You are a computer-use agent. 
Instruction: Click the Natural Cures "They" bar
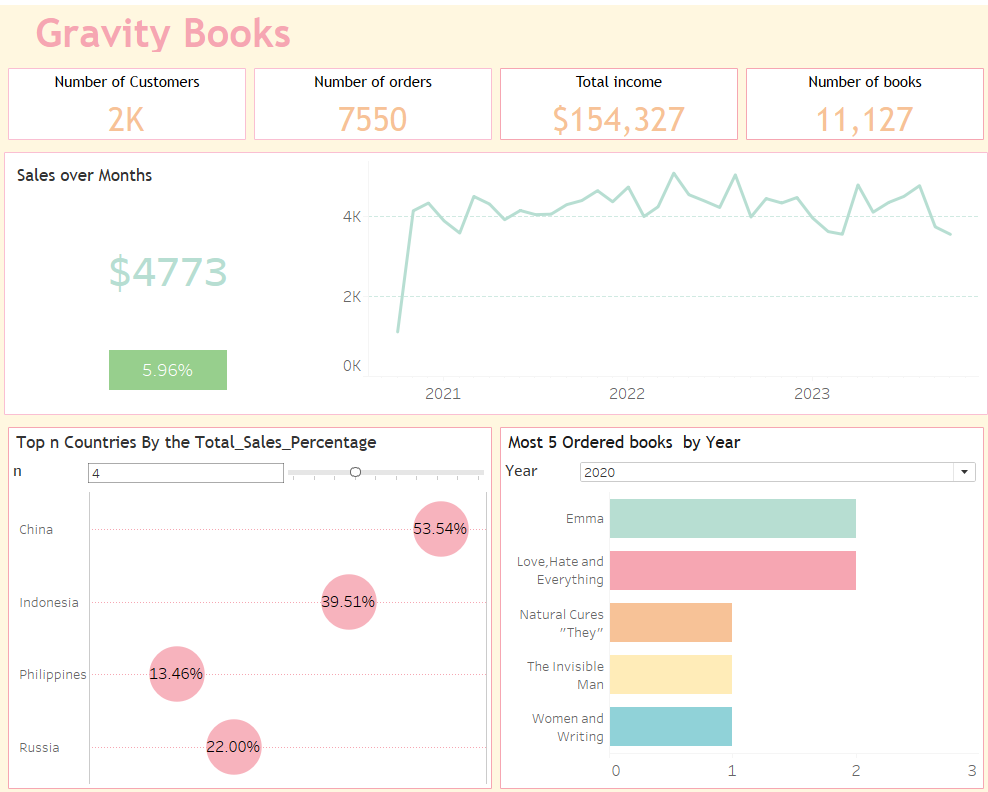click(671, 622)
